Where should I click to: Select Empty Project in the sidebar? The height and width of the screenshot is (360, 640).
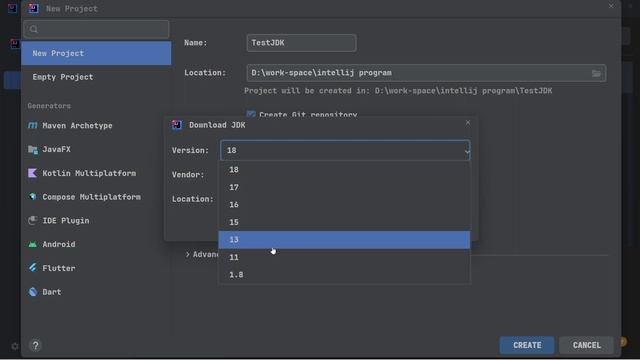point(96,77)
